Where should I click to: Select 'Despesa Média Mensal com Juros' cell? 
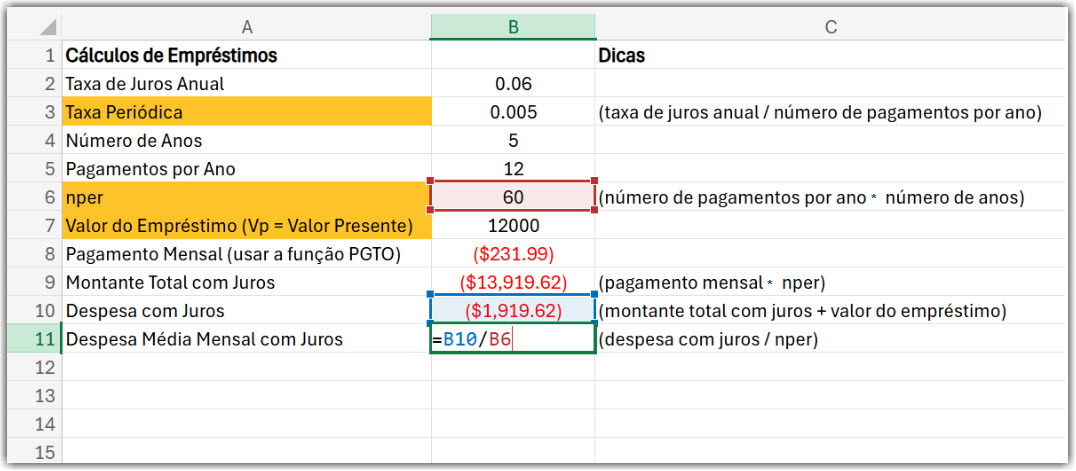[246, 339]
